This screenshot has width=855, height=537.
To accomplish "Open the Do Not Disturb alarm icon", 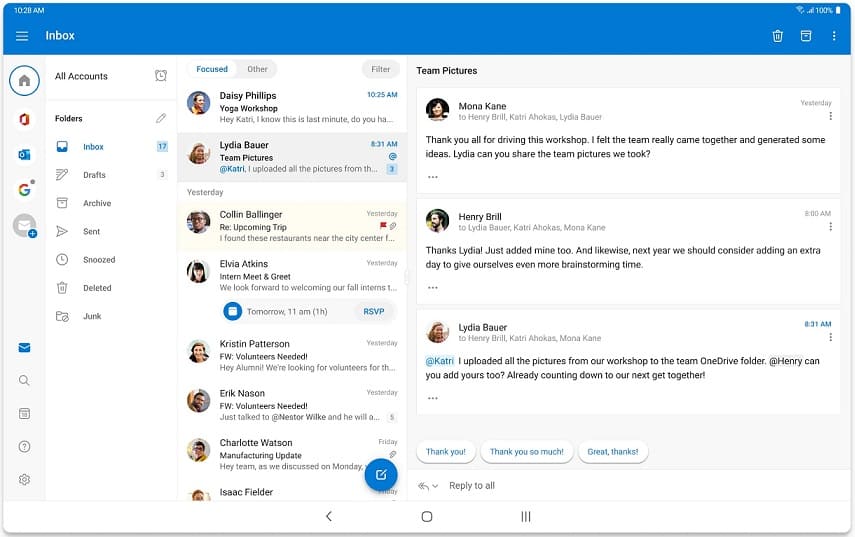I will point(161,76).
